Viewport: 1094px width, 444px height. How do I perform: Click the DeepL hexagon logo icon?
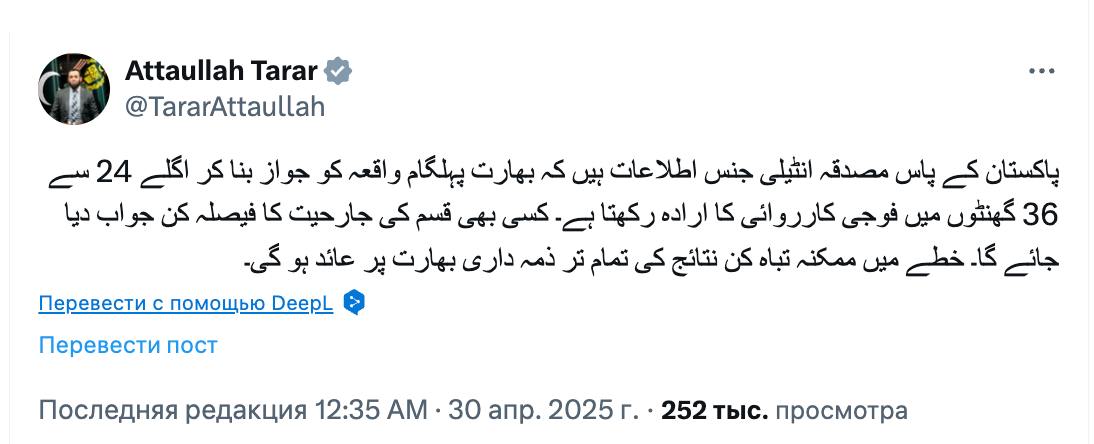[x=352, y=303]
